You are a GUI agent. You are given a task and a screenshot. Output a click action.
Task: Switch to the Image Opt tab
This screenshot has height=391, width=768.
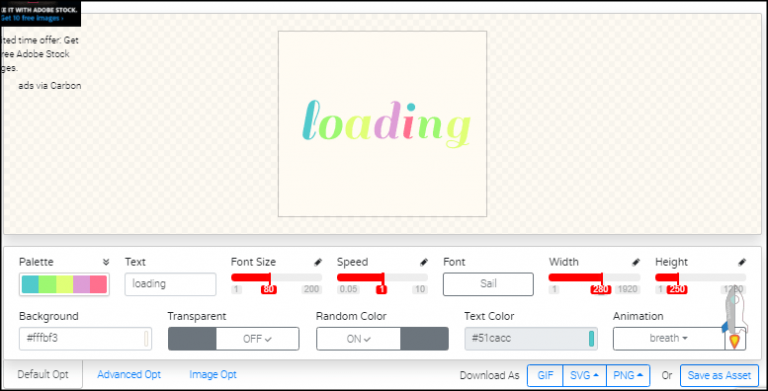[x=213, y=375]
